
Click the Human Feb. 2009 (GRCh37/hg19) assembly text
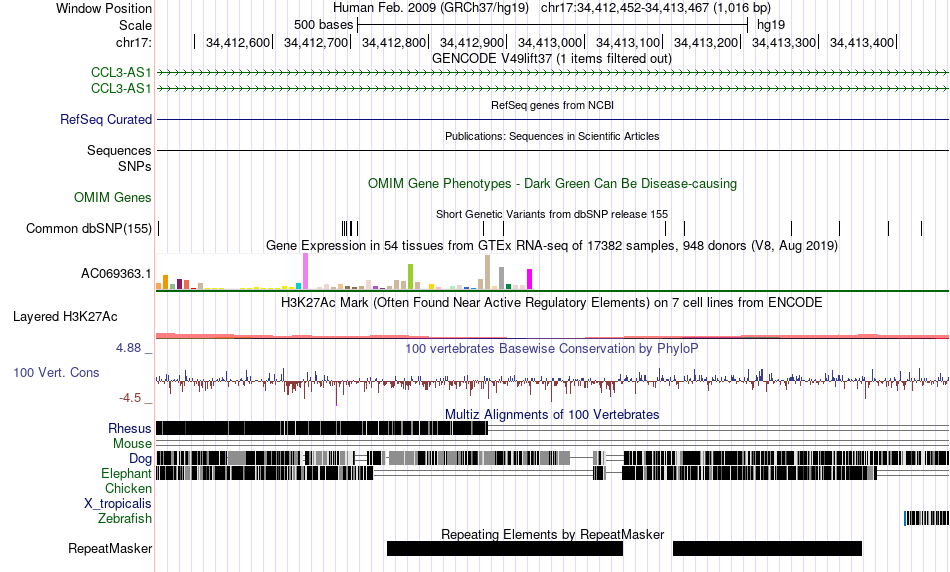point(430,8)
